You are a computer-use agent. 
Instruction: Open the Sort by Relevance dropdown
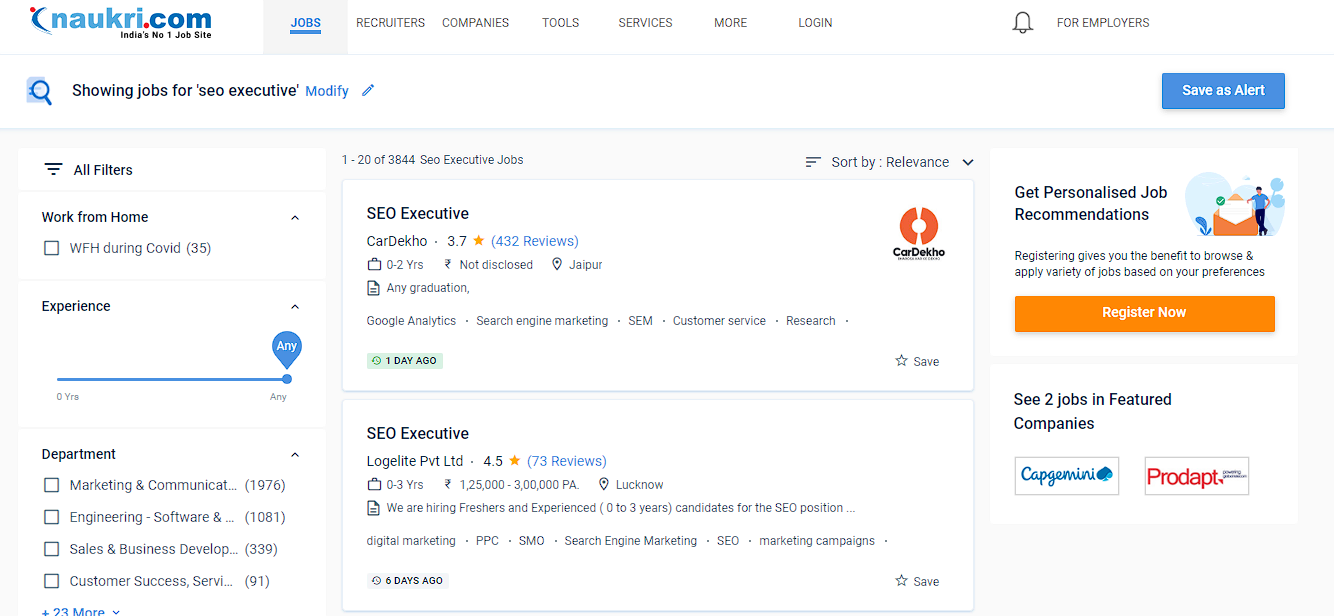(x=890, y=161)
